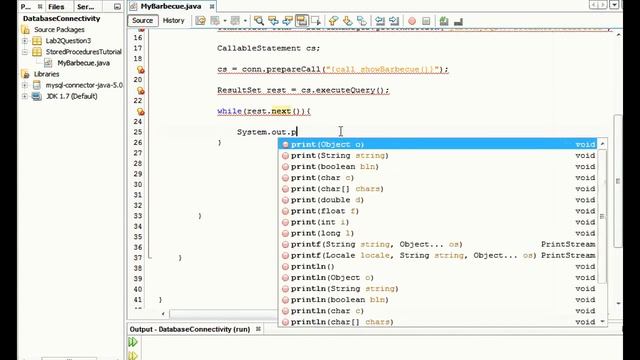Collapse the StoredProceduresTutorial package node
Viewport: 640px width, 360px height.
coord(25,52)
